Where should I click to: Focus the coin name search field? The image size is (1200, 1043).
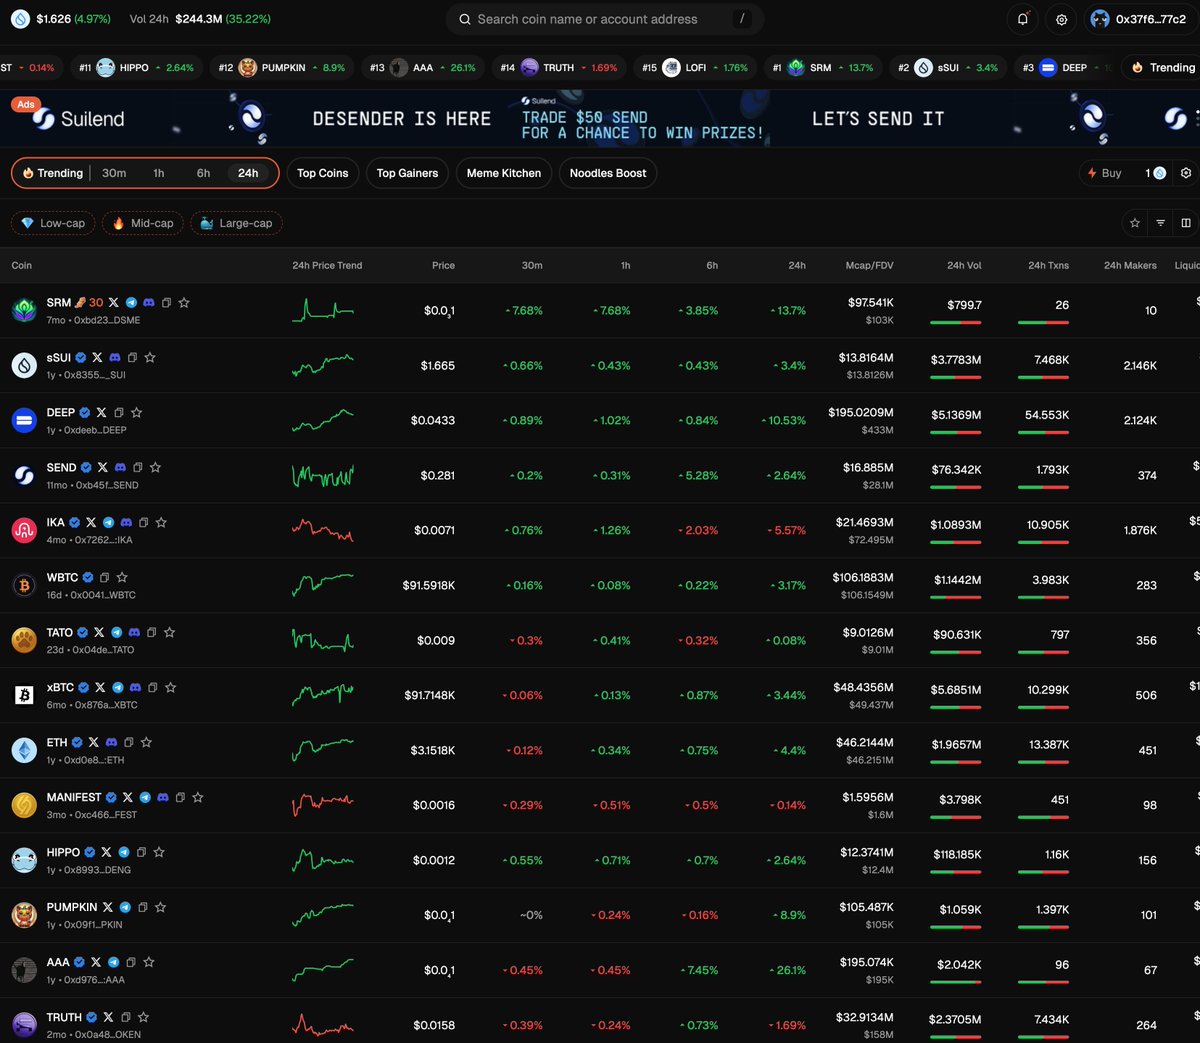605,19
